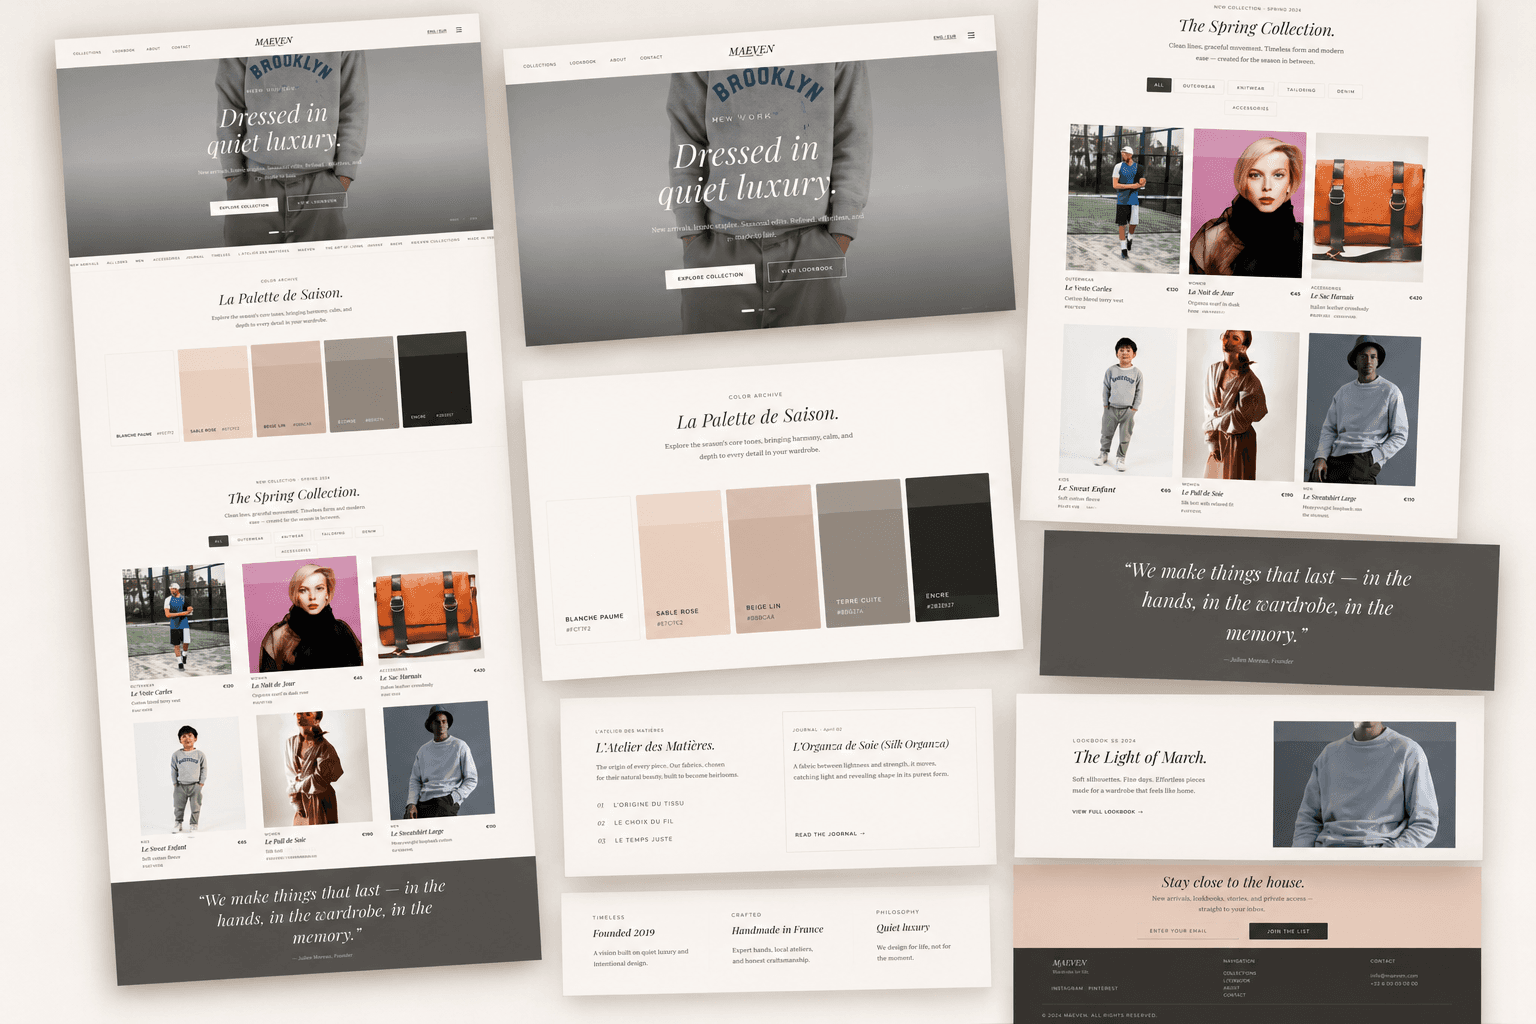Select the active slide indicator dash in larger hero
Image resolution: width=1536 pixels, height=1024 pixels.
tap(747, 311)
